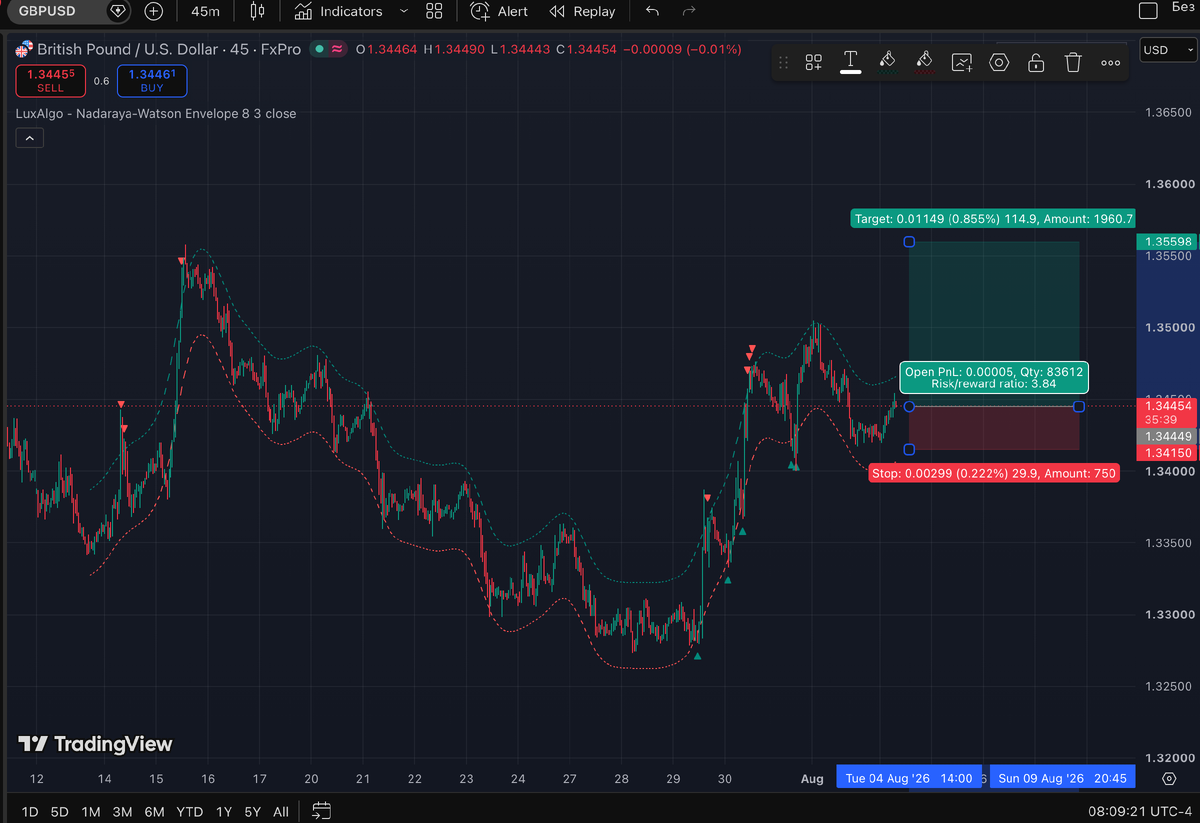Click the green market status indicator
This screenshot has width=1200, height=823.
[318, 49]
